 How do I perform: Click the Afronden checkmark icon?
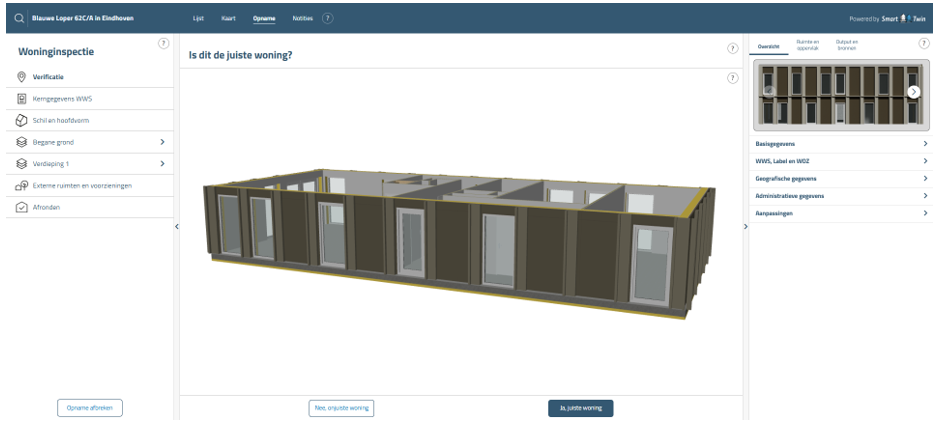[x=21, y=207]
